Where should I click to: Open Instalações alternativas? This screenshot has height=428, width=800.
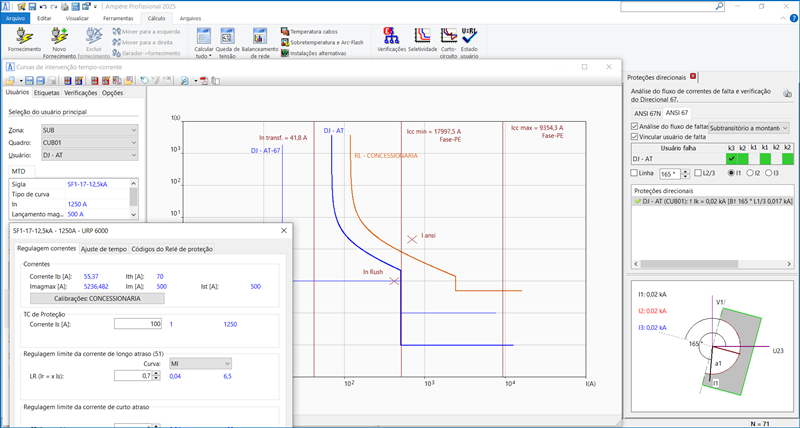click(313, 53)
